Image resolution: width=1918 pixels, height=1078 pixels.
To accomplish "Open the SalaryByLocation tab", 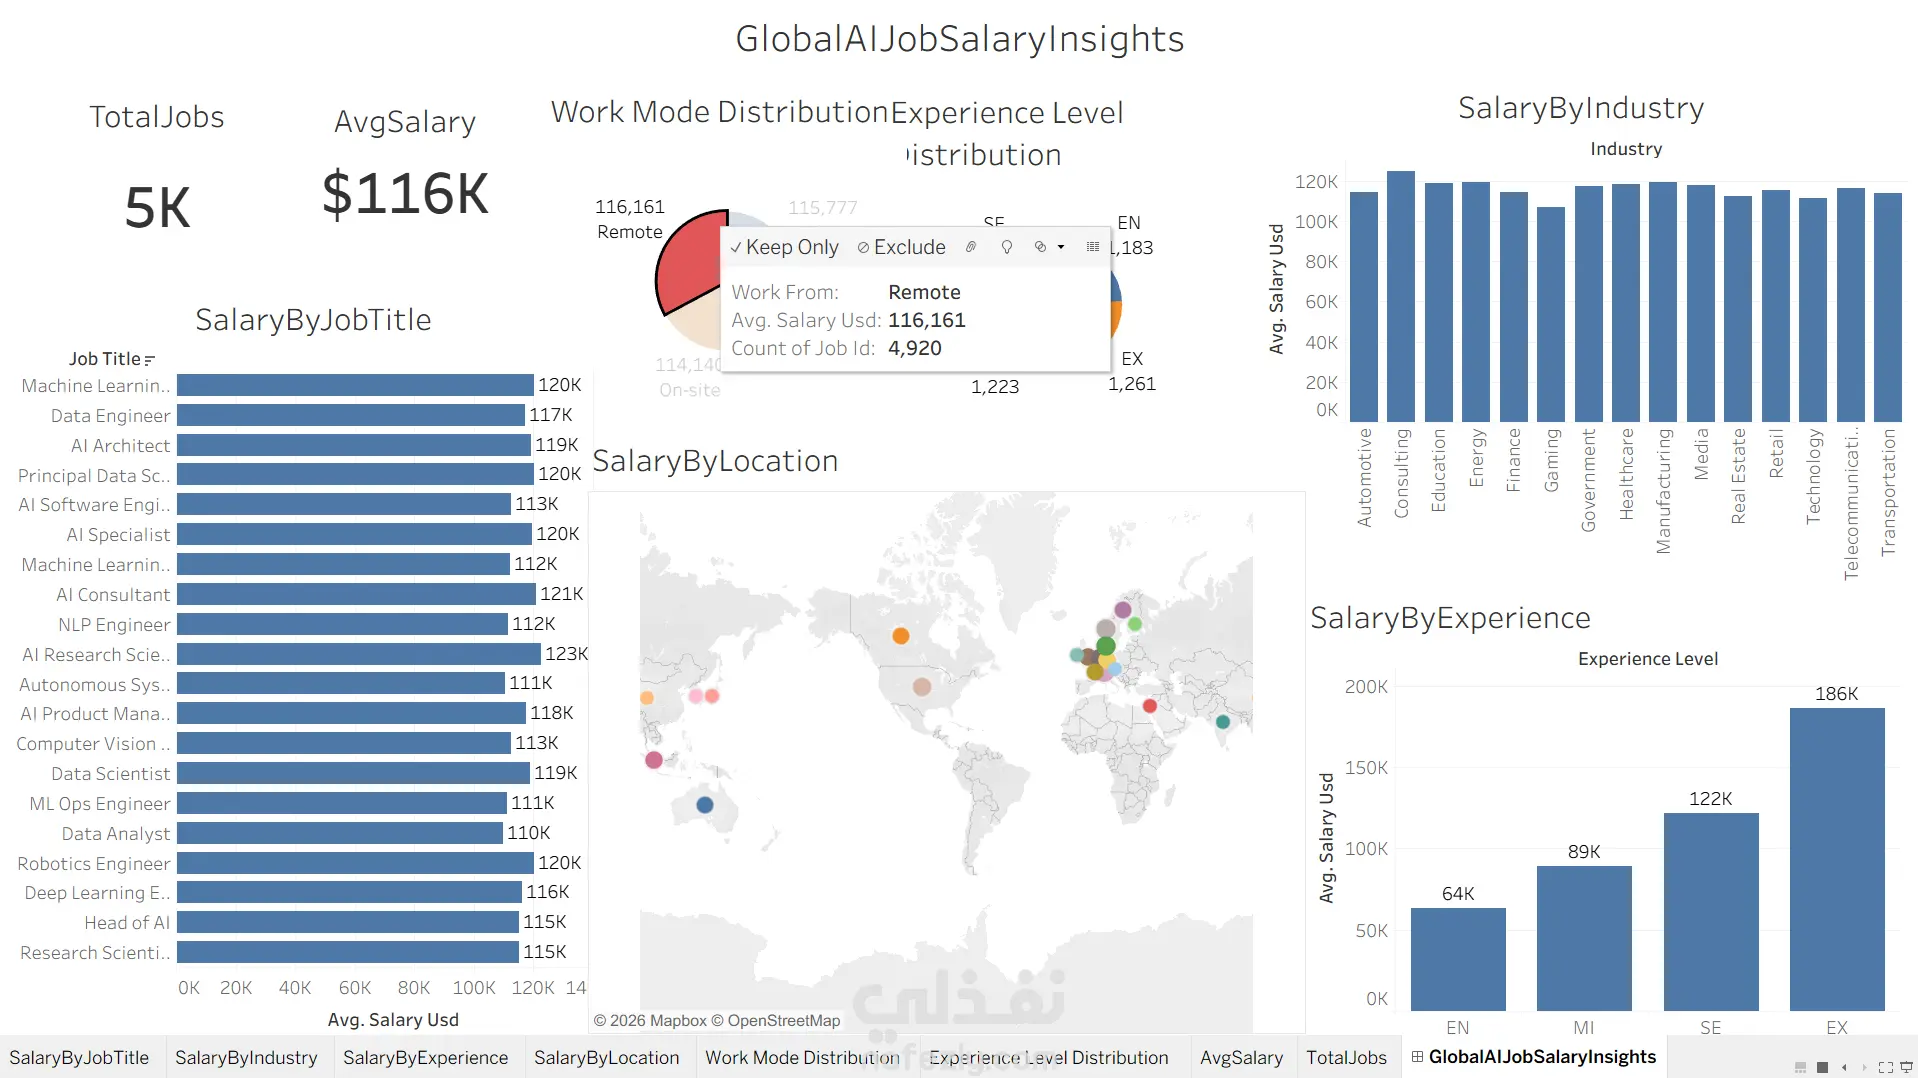I will point(606,1057).
